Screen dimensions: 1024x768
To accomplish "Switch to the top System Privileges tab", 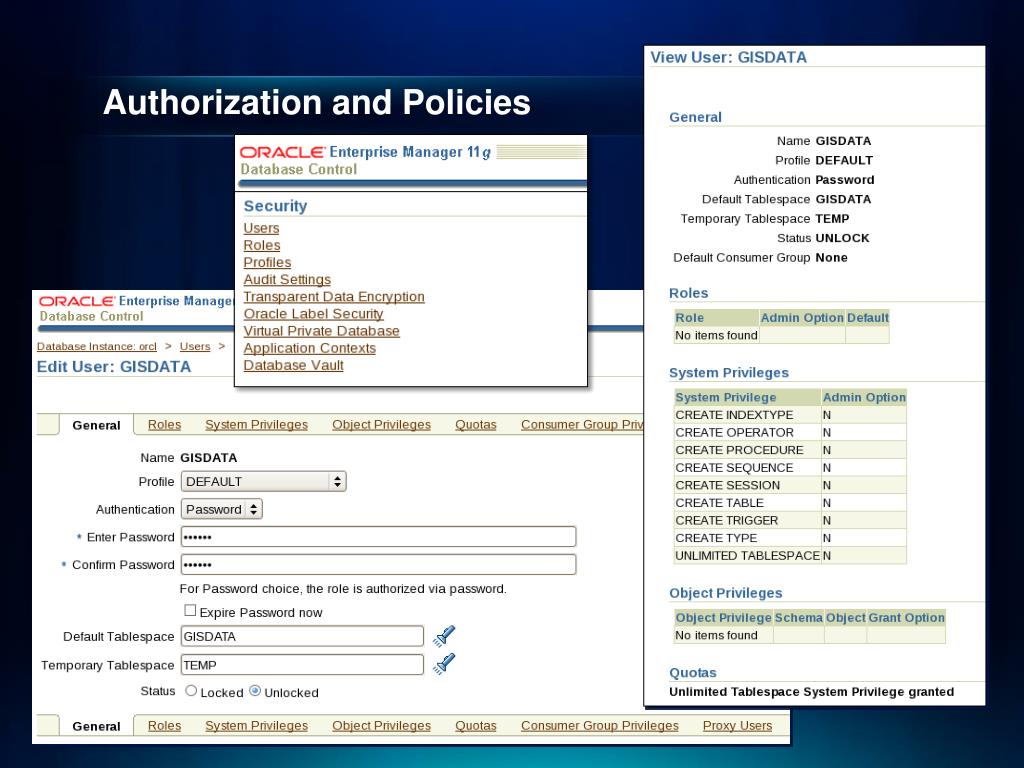I will 256,424.
